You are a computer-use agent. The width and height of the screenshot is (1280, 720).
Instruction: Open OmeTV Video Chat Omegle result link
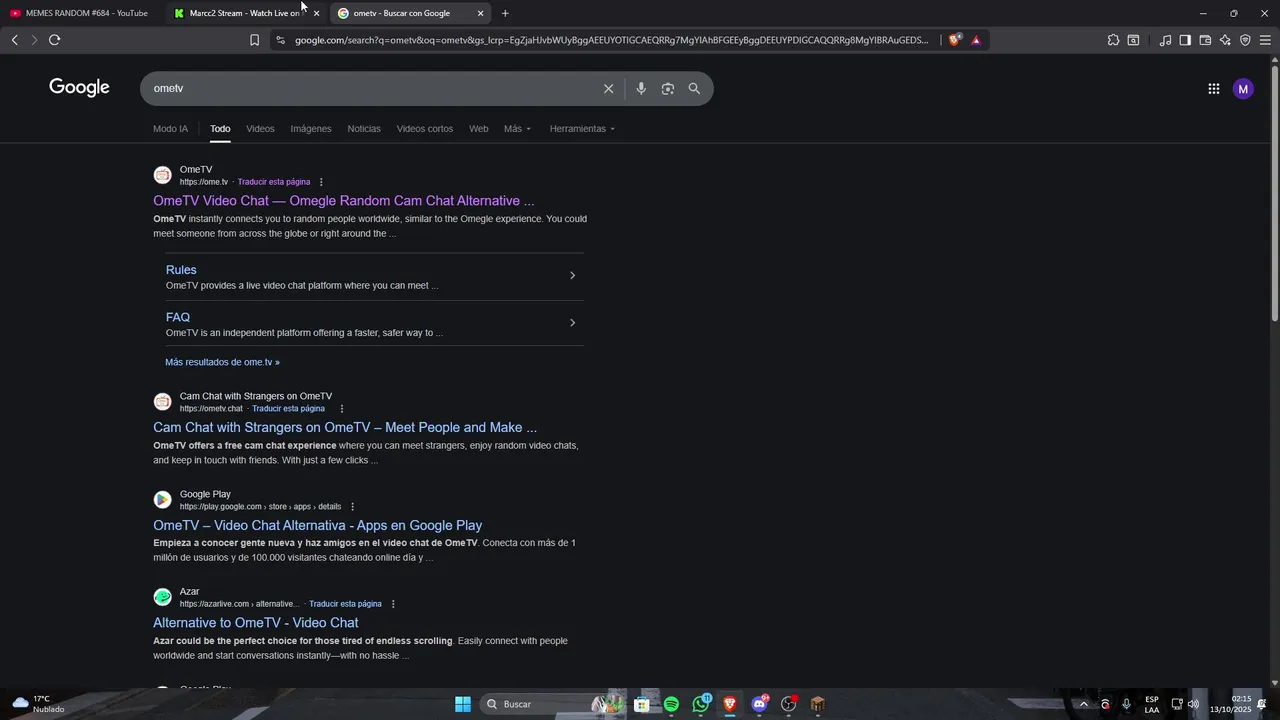pyautogui.click(x=344, y=201)
